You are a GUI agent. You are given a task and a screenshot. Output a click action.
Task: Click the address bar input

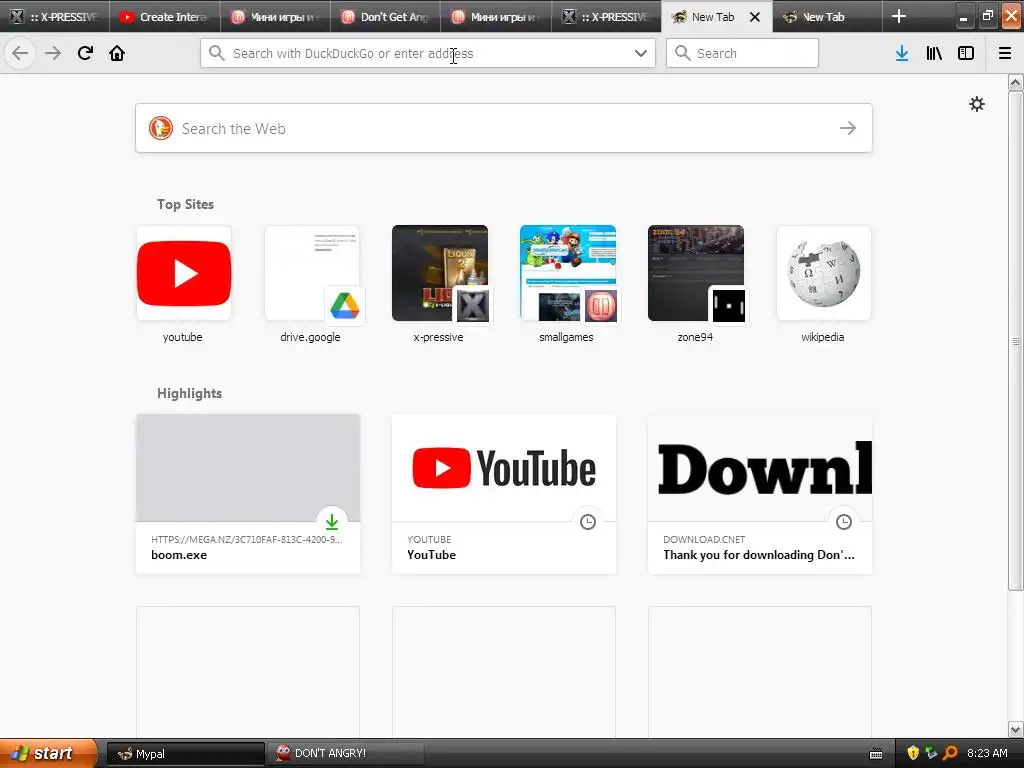(x=428, y=54)
